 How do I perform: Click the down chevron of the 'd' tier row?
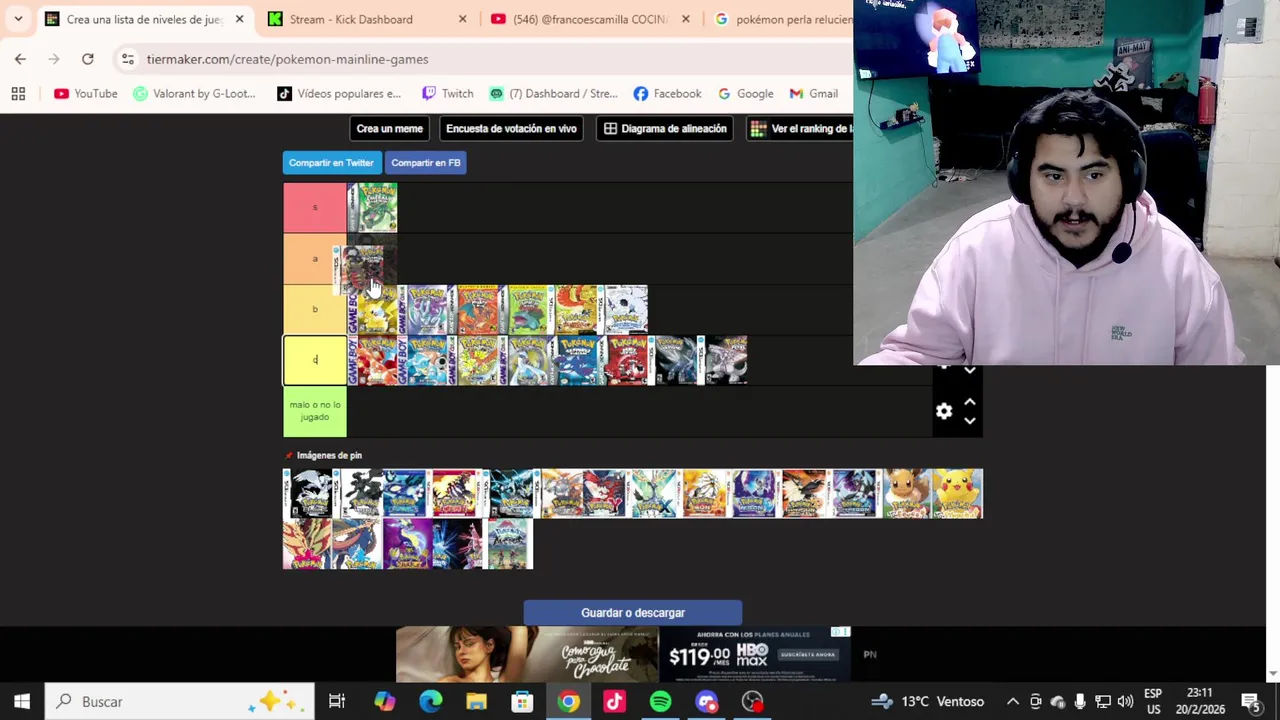969,370
